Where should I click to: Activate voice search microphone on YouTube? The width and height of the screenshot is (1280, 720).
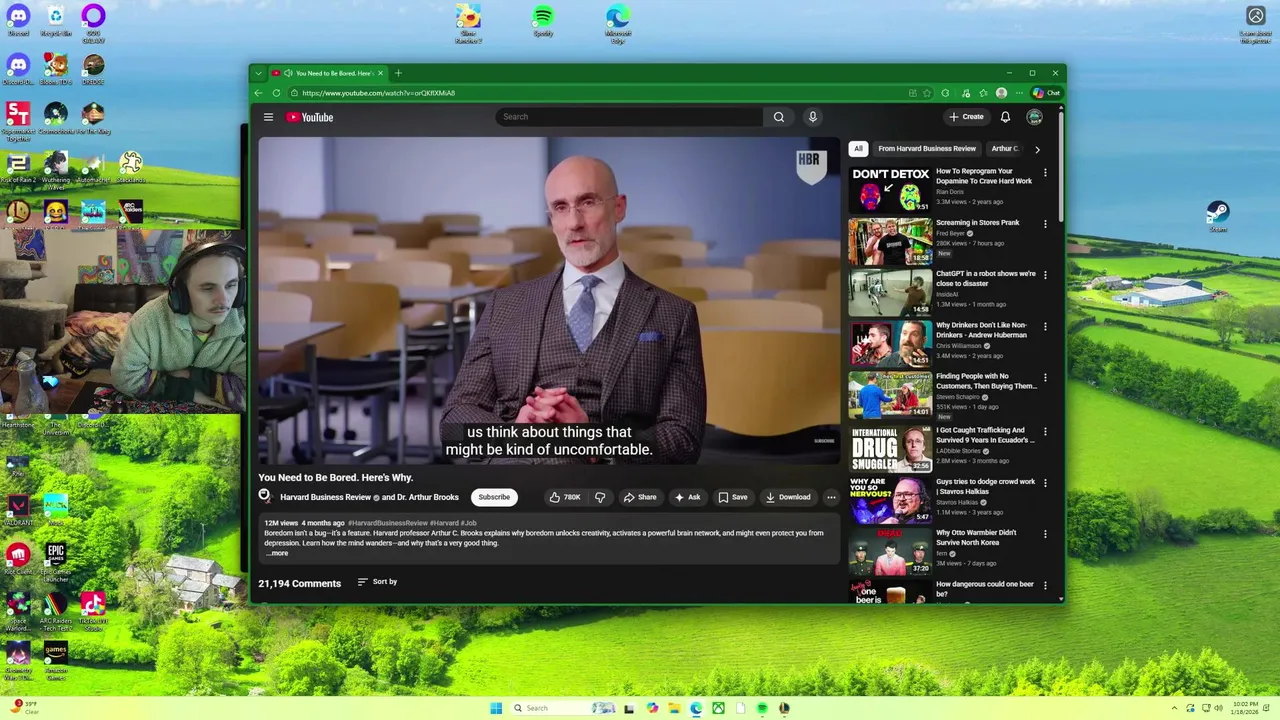pos(812,117)
